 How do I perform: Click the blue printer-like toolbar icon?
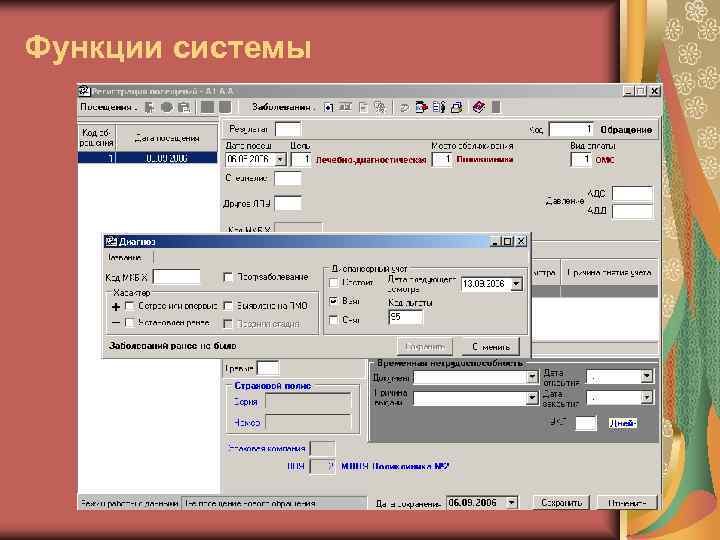tap(456, 107)
